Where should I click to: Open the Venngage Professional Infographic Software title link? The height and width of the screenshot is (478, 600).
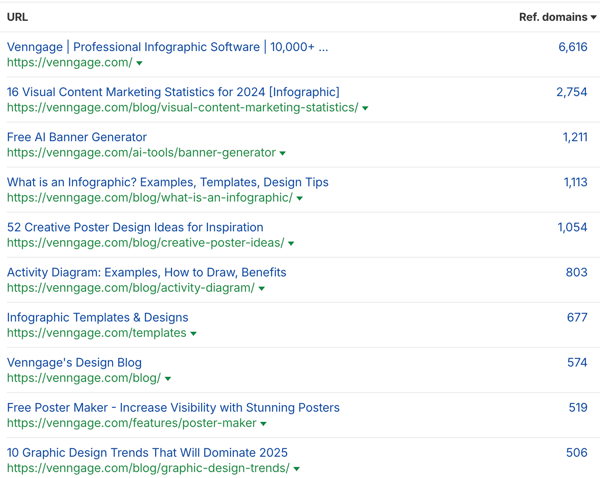point(167,47)
